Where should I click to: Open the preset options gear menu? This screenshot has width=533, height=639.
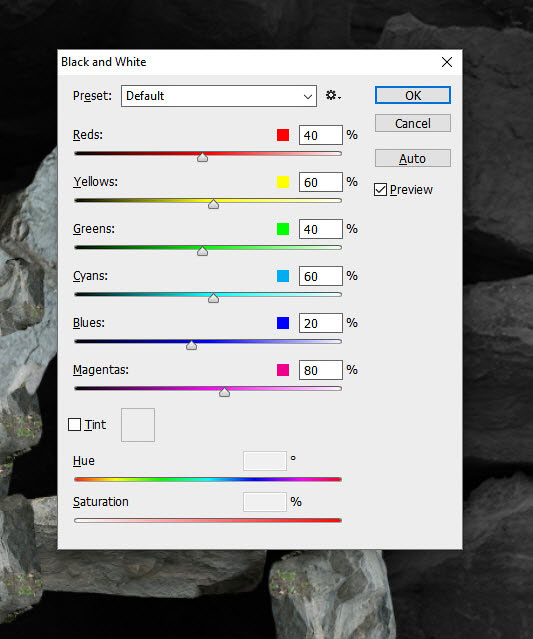pos(333,95)
